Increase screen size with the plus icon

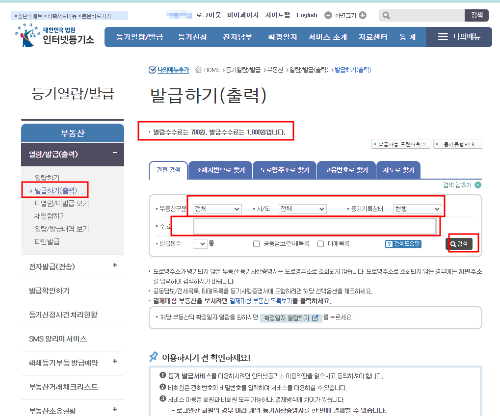(x=363, y=15)
